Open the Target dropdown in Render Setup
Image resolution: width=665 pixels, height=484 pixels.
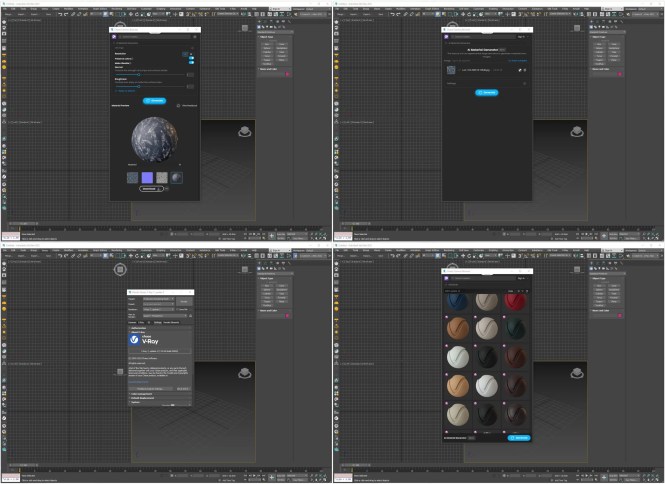pyautogui.click(x=159, y=299)
